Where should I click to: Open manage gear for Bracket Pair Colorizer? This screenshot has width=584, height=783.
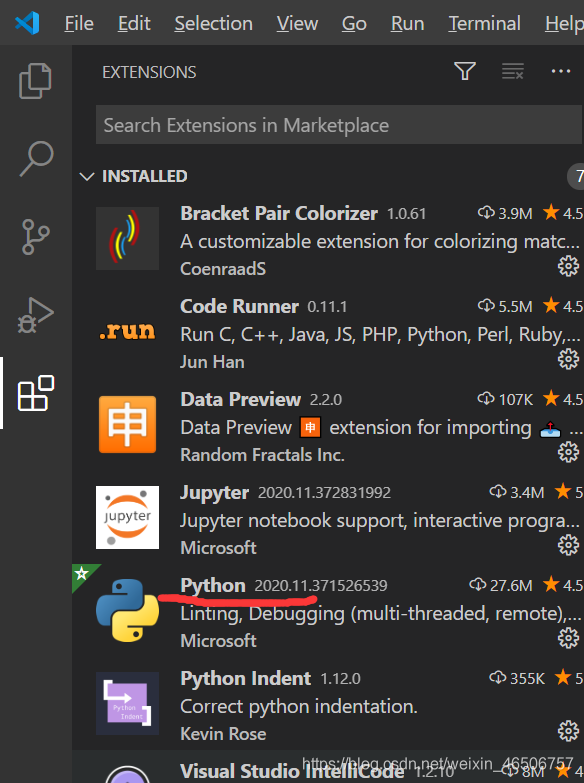point(568,266)
